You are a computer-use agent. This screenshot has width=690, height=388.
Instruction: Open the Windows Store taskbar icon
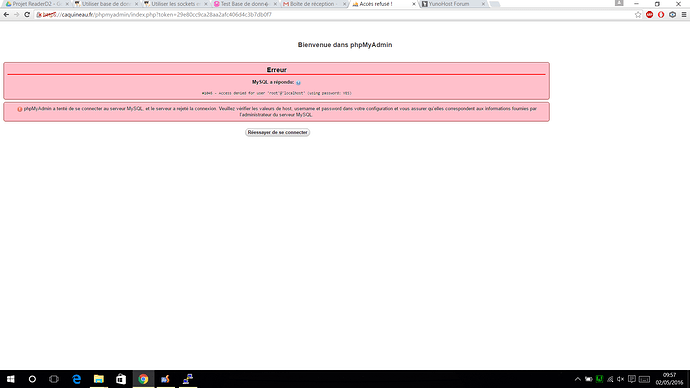coord(121,379)
